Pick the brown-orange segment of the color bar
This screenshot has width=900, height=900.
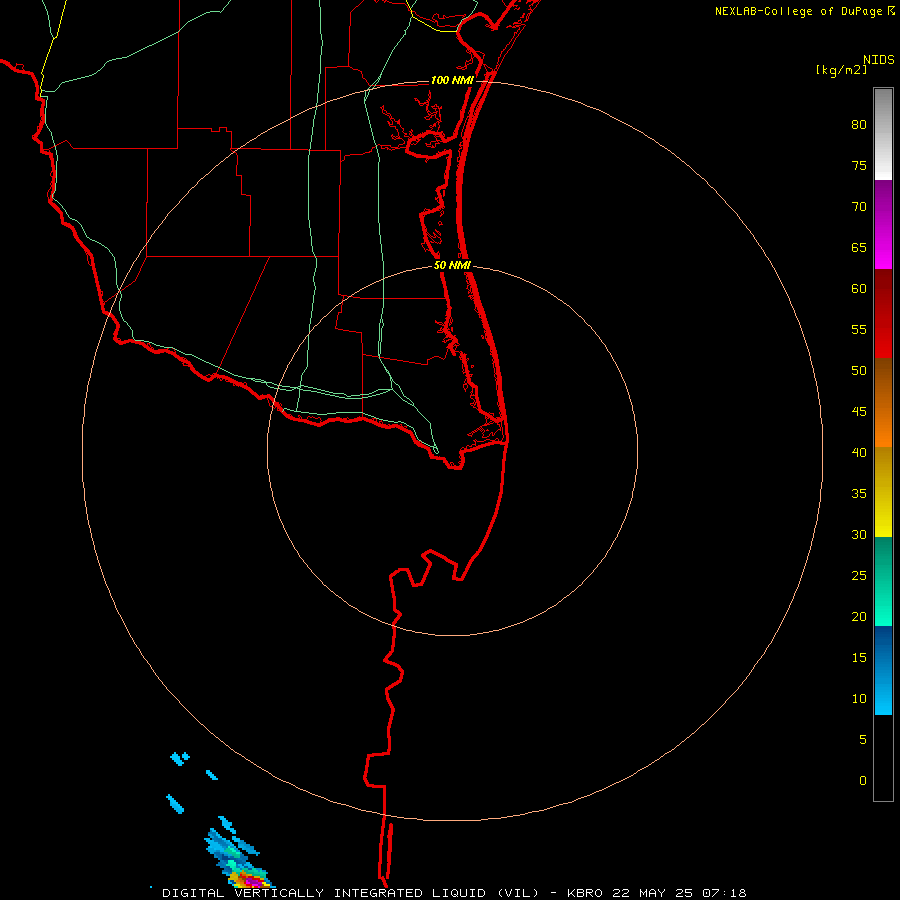click(883, 402)
